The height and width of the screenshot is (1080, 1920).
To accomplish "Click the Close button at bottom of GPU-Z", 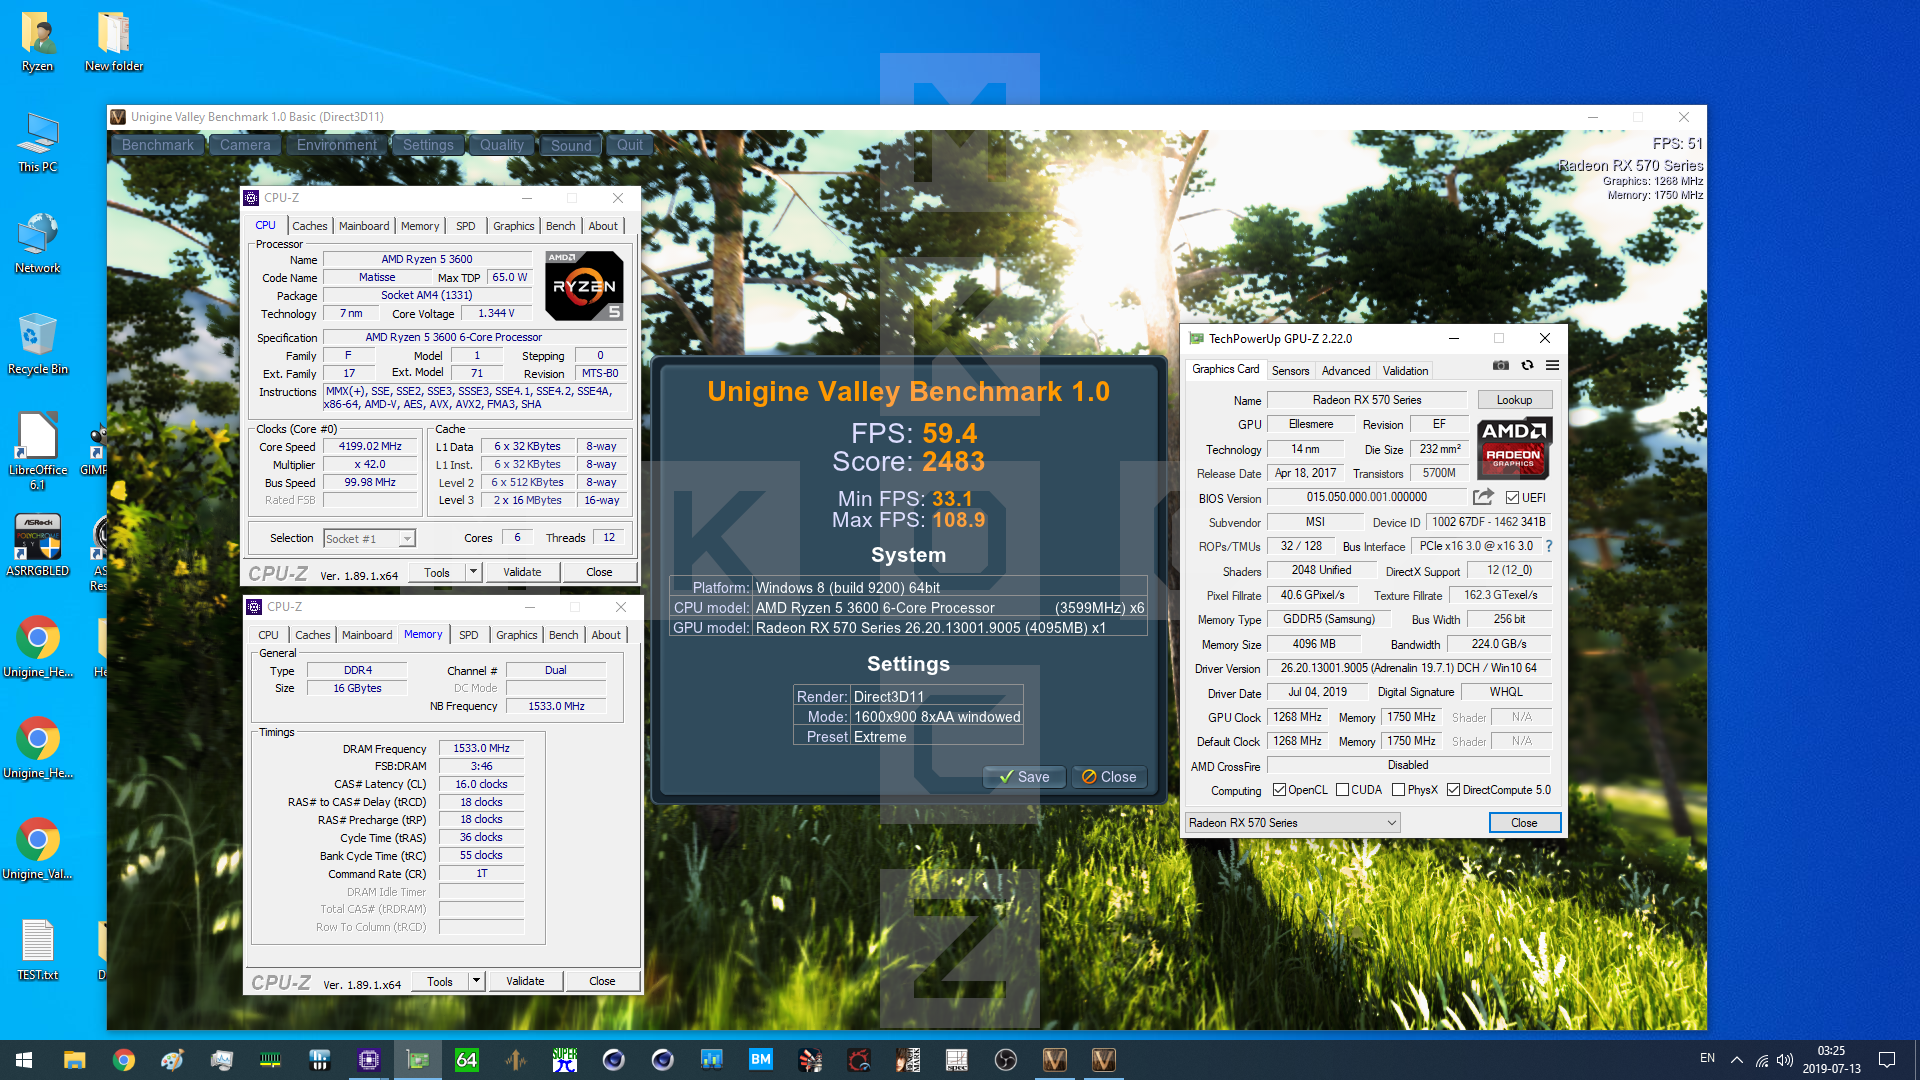I will pyautogui.click(x=1524, y=823).
